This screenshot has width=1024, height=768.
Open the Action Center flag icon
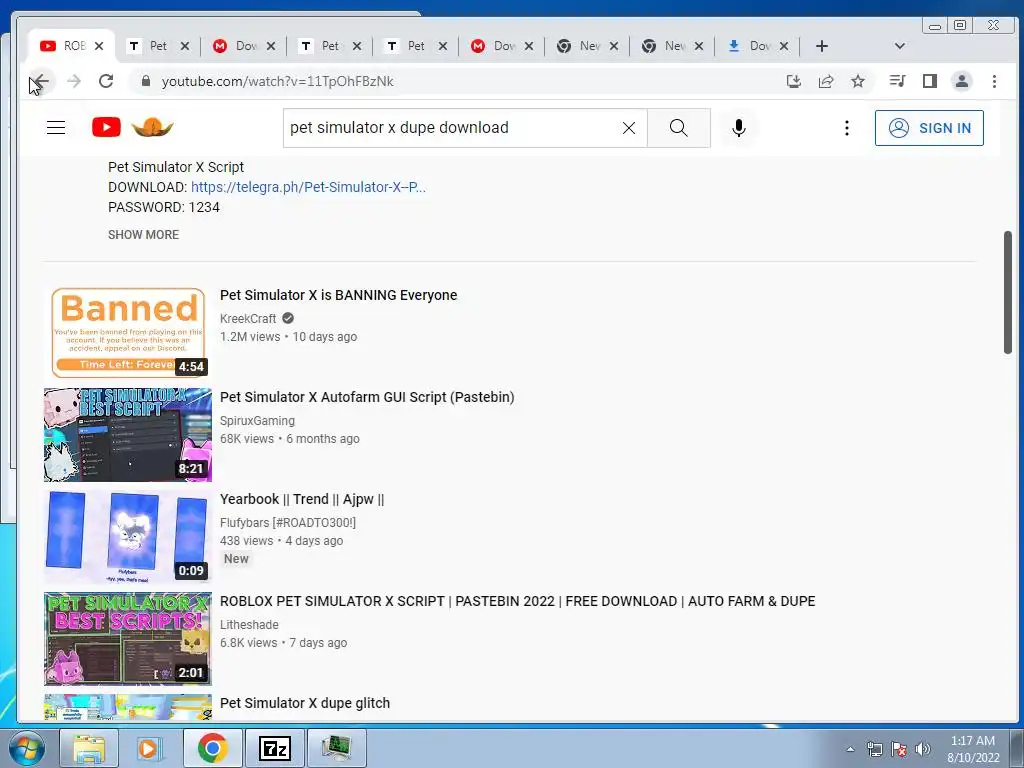point(899,749)
